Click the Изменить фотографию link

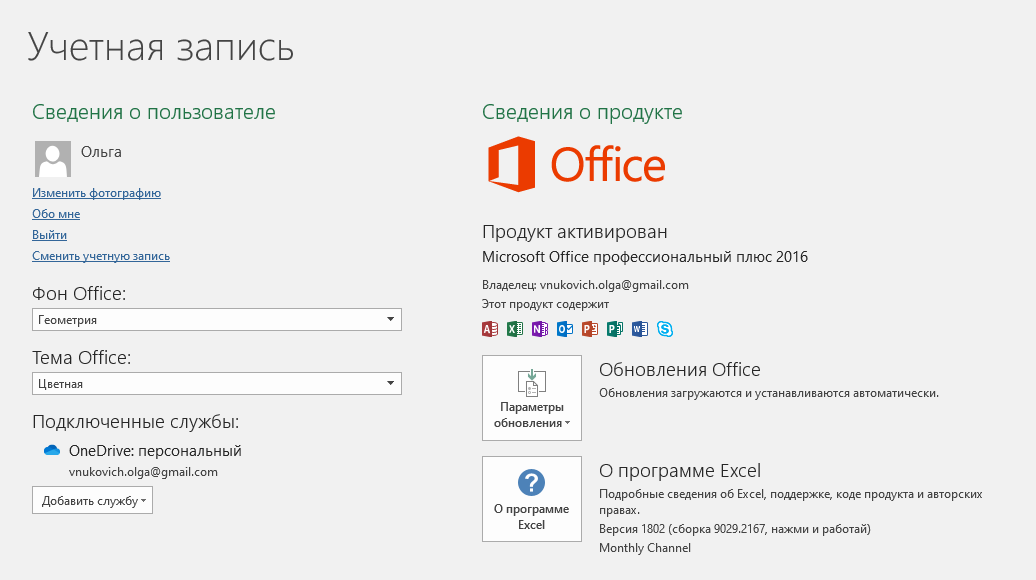click(x=96, y=193)
